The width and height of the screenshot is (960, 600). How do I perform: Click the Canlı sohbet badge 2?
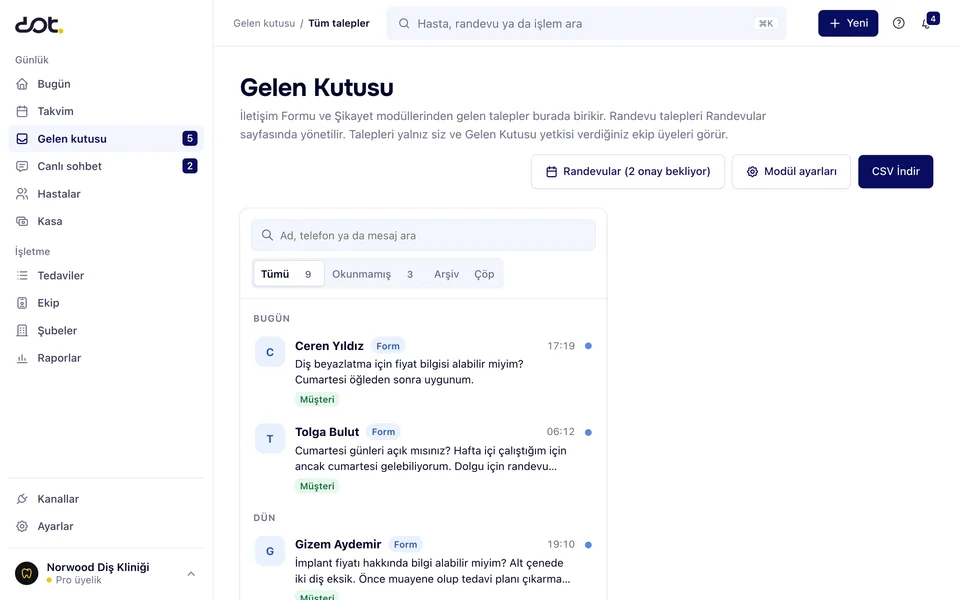[190, 166]
